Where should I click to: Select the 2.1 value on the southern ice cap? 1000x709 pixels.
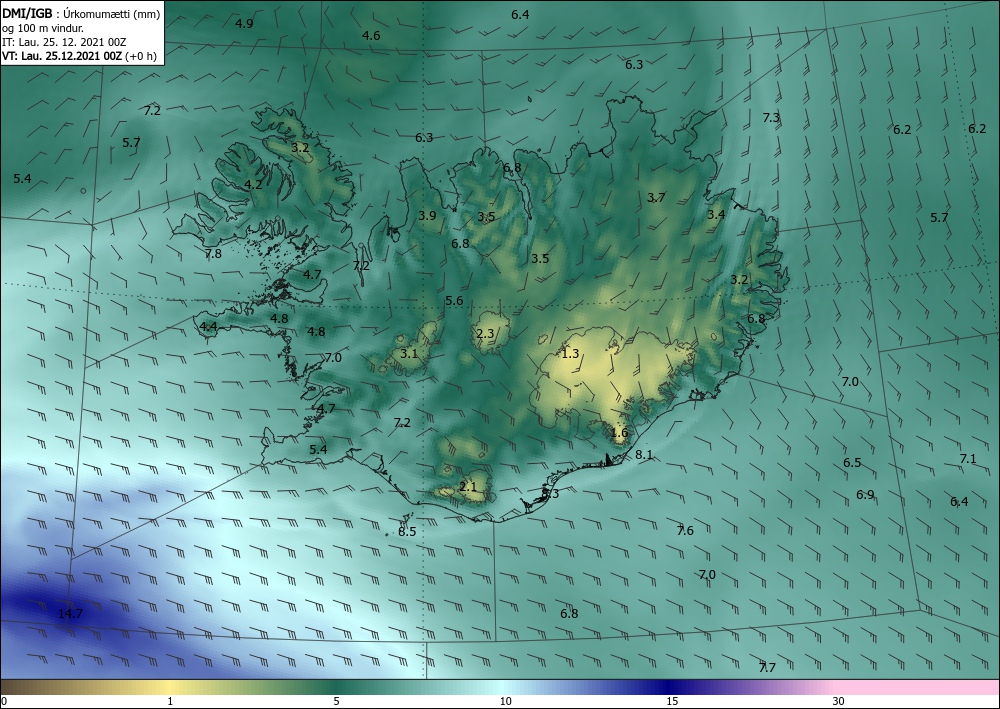coord(467,486)
